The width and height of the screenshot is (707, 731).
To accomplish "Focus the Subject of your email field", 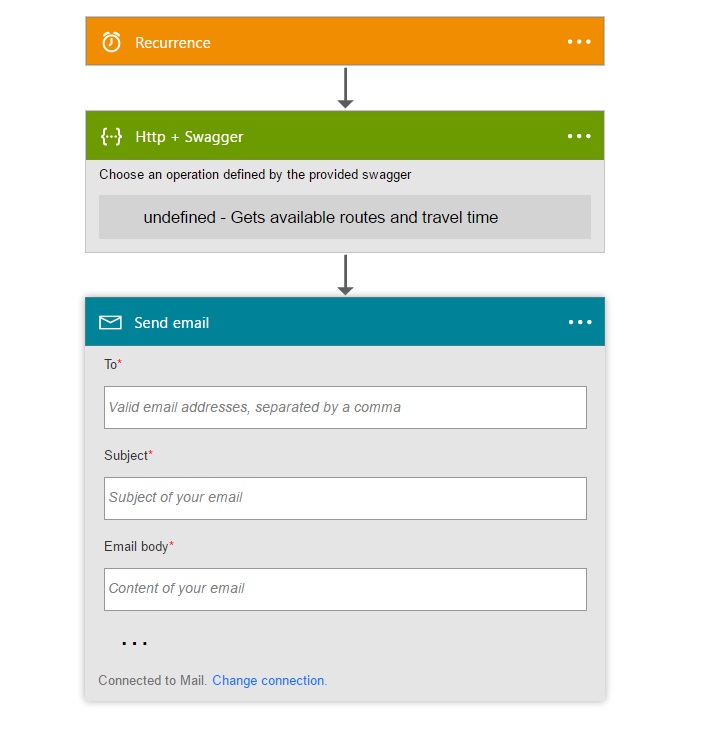I will (x=345, y=498).
